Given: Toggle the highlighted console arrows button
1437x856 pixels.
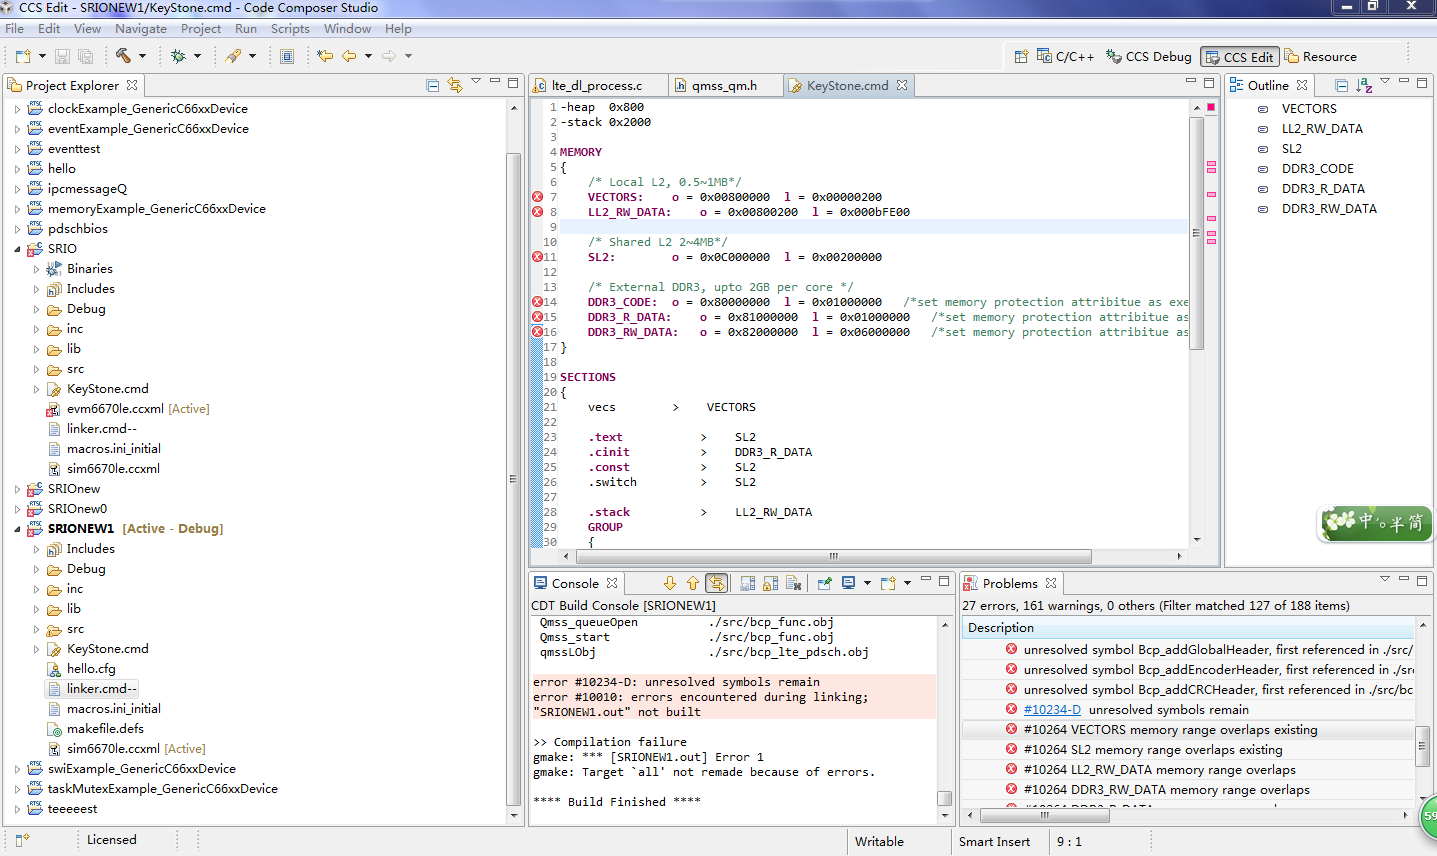Looking at the screenshot, I should click(x=716, y=583).
